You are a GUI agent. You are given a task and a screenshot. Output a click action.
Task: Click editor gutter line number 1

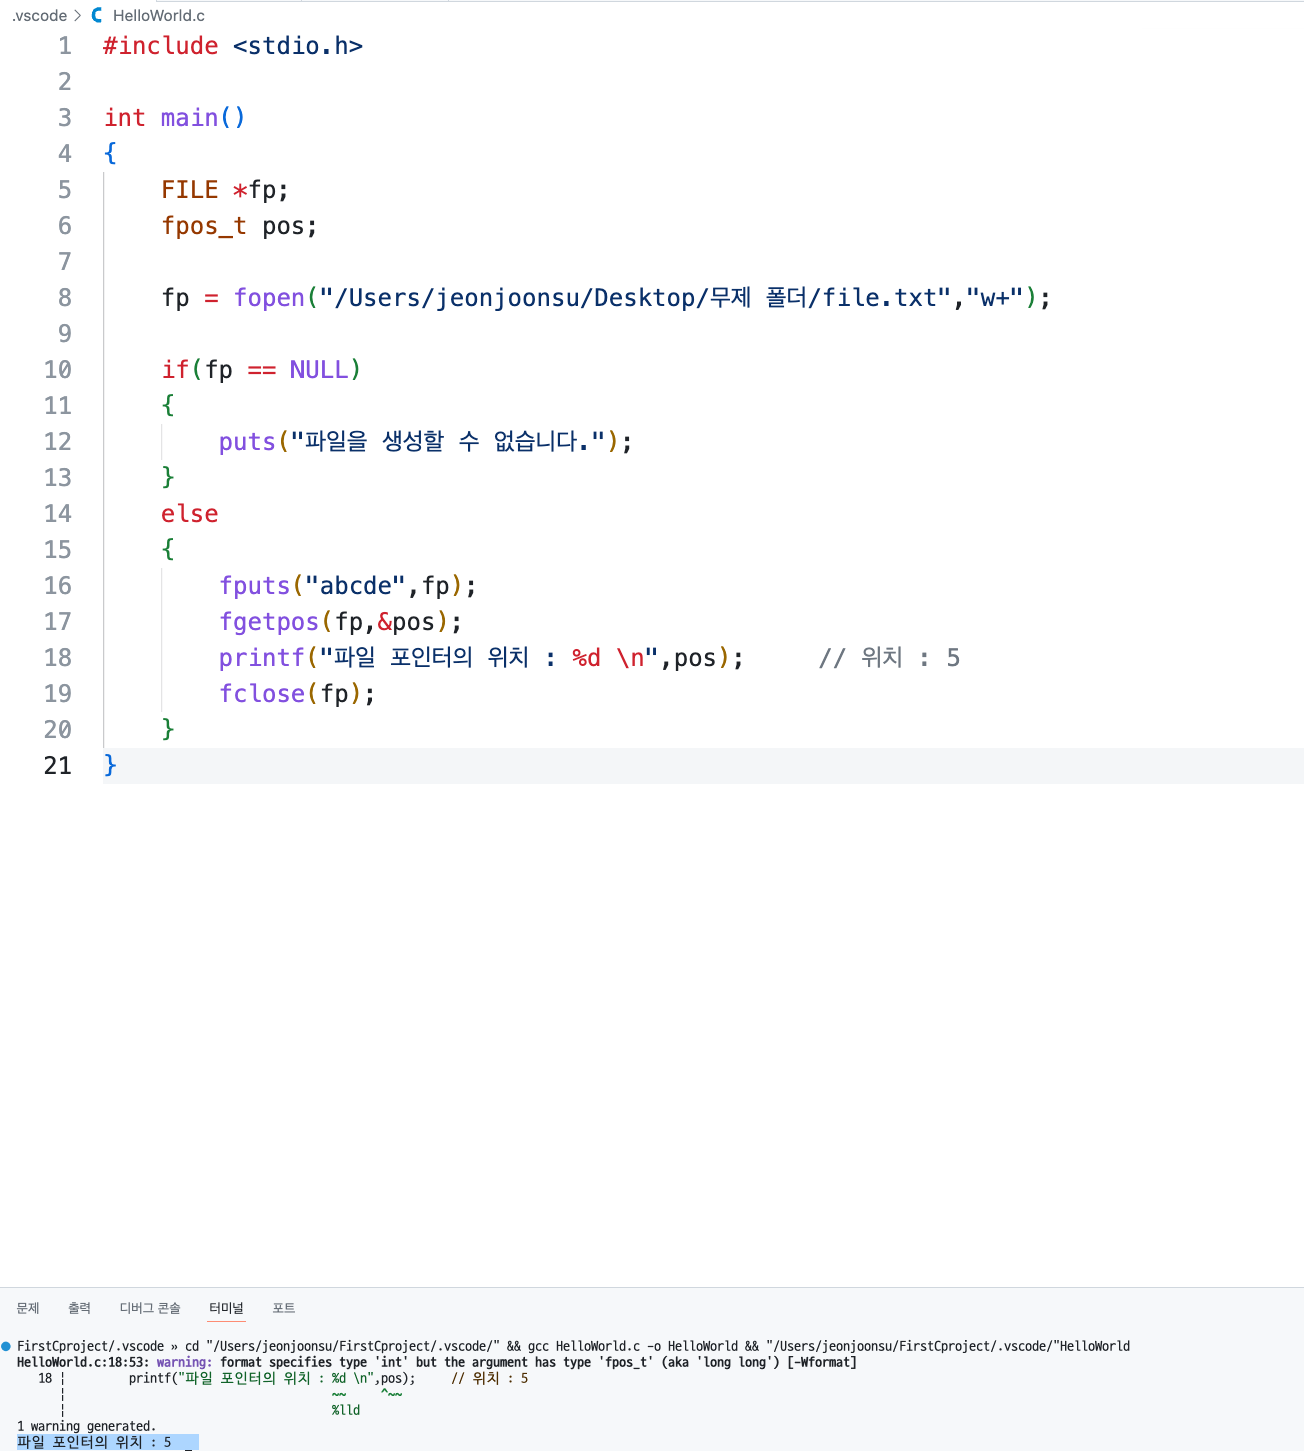click(x=65, y=46)
